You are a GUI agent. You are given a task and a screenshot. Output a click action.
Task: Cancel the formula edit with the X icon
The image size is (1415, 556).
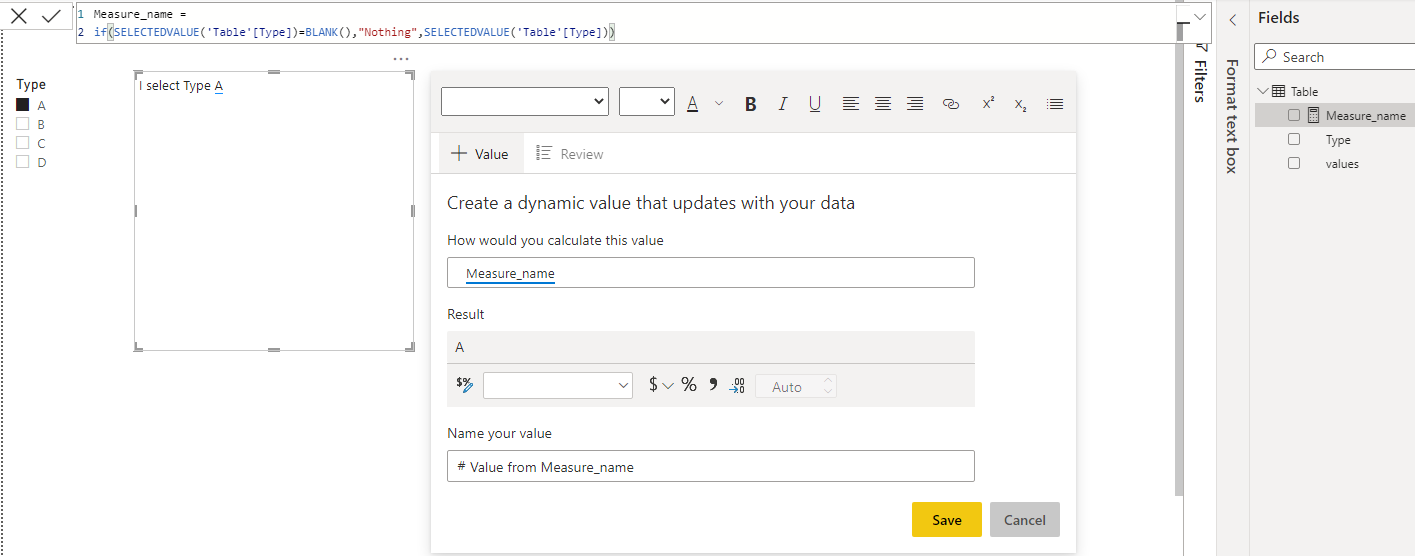pyautogui.click(x=19, y=16)
